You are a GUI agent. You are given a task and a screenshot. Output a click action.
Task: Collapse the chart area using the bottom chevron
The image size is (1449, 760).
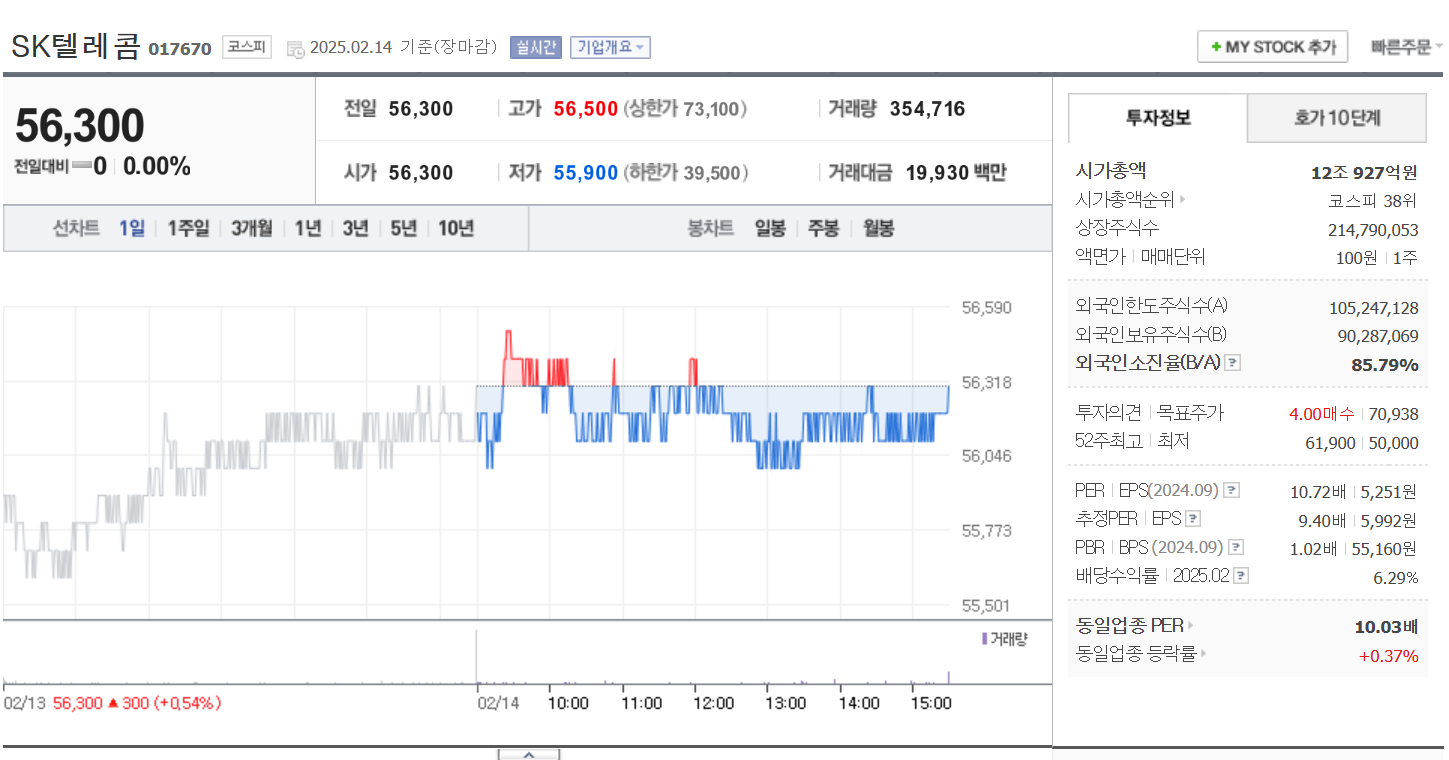tap(527, 756)
